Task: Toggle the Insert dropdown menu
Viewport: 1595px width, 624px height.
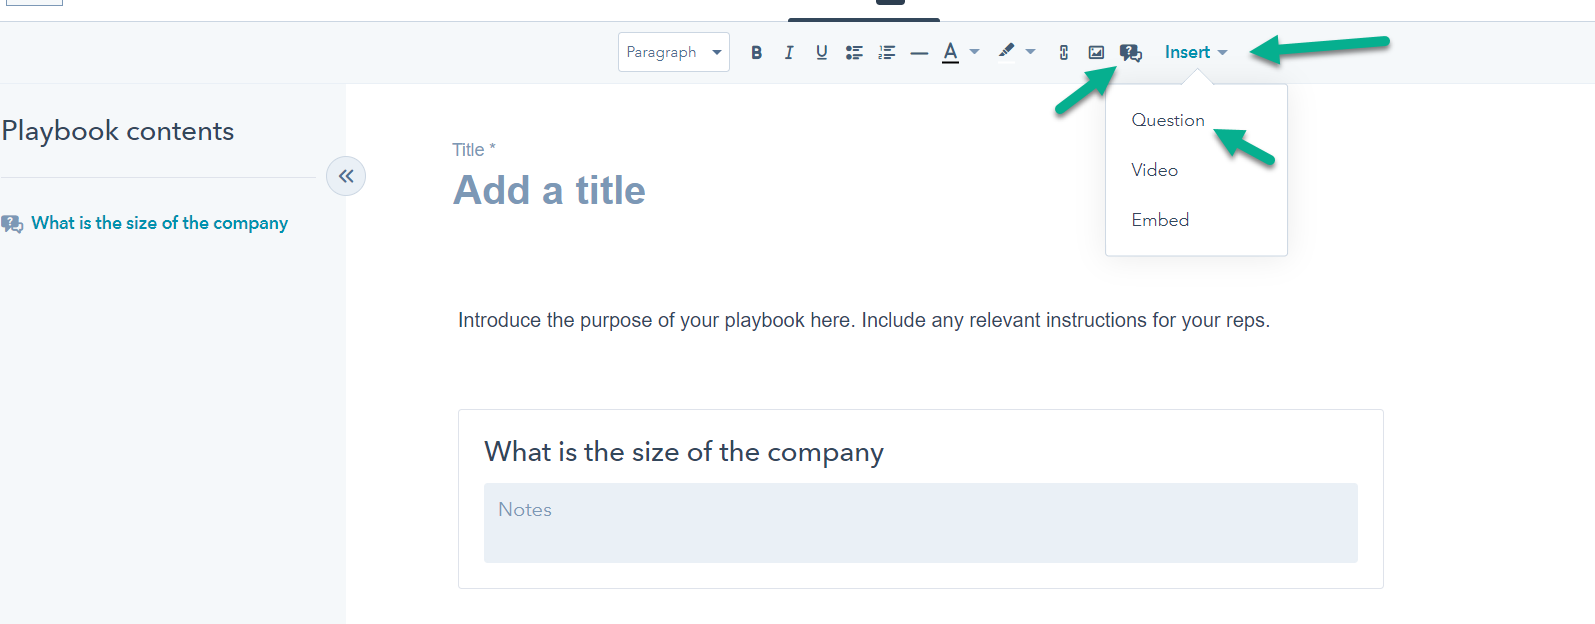Action: point(1196,52)
